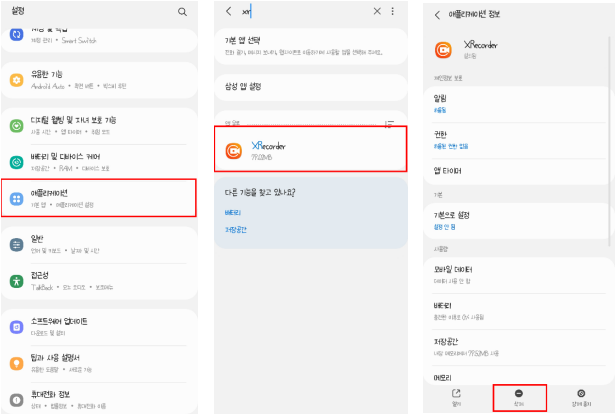This screenshot has width=616, height=417.
Task: Go back from the 애플리케이션 정보 screen
Action: pyautogui.click(x=438, y=14)
